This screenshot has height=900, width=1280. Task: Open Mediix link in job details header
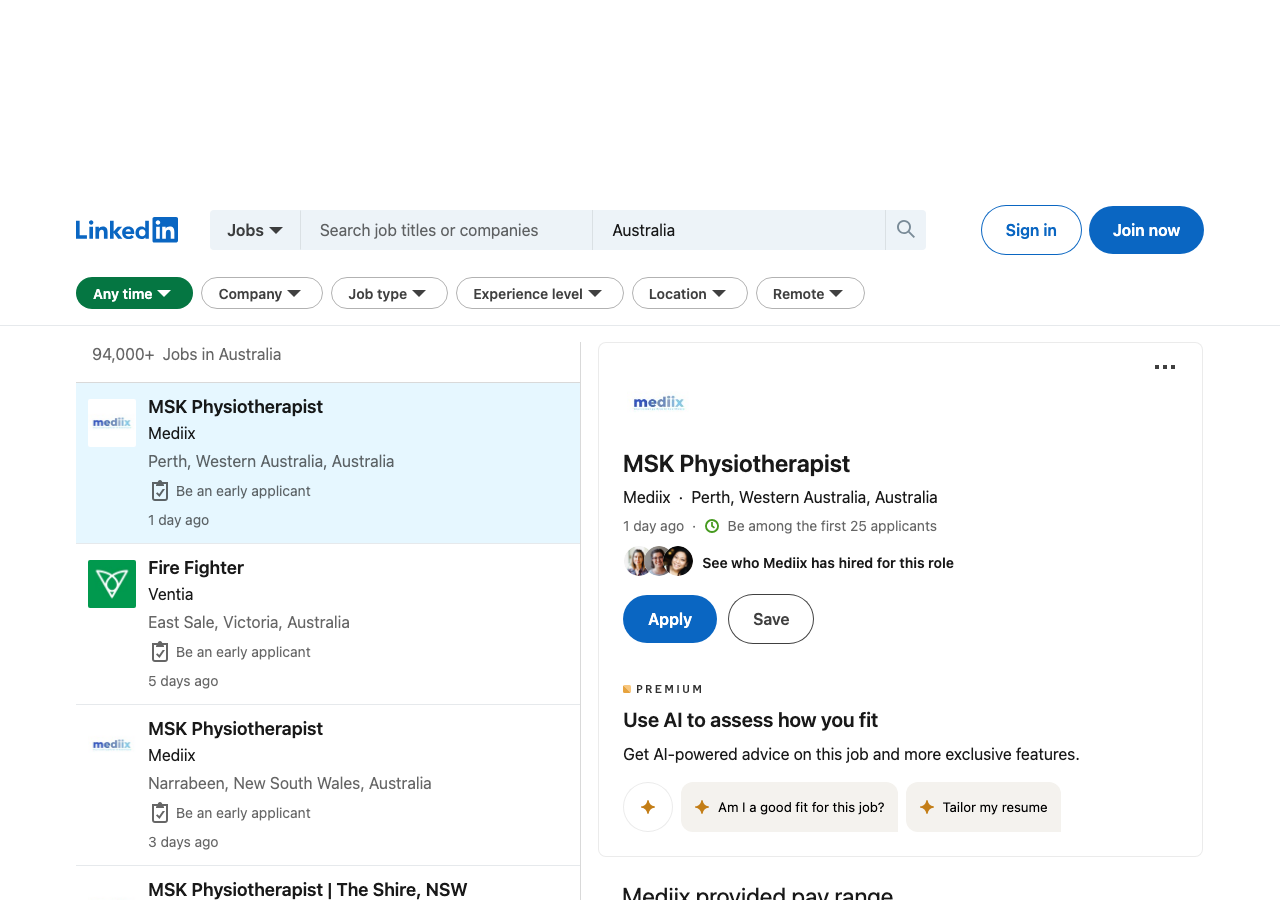(647, 497)
